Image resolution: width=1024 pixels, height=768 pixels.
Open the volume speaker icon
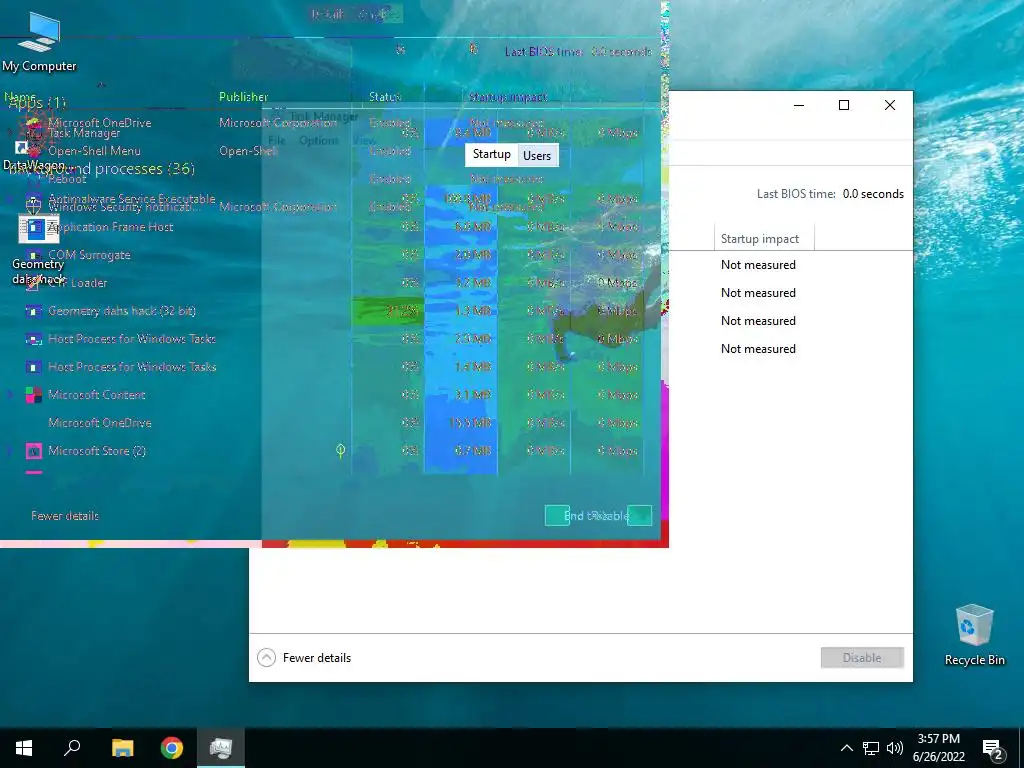895,748
